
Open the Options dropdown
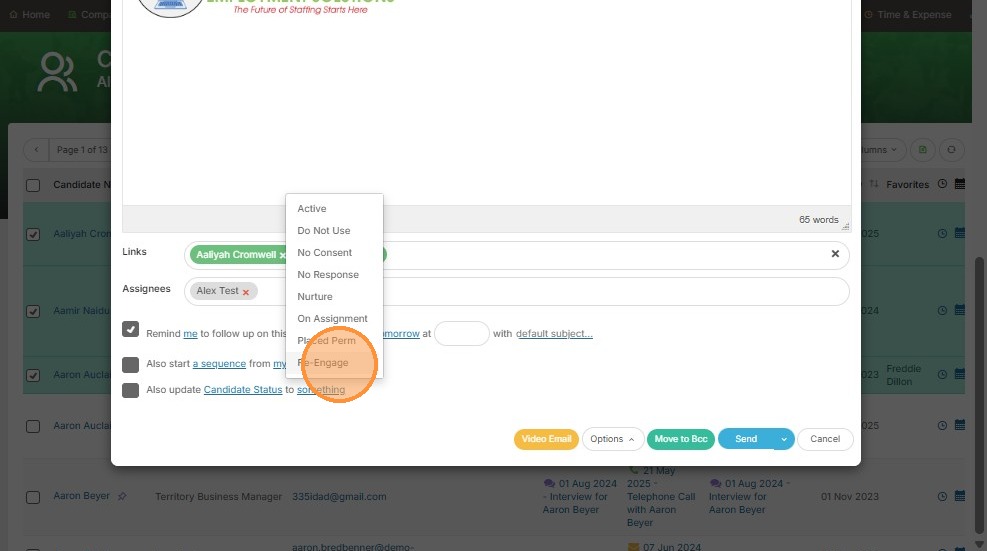pyautogui.click(x=612, y=439)
